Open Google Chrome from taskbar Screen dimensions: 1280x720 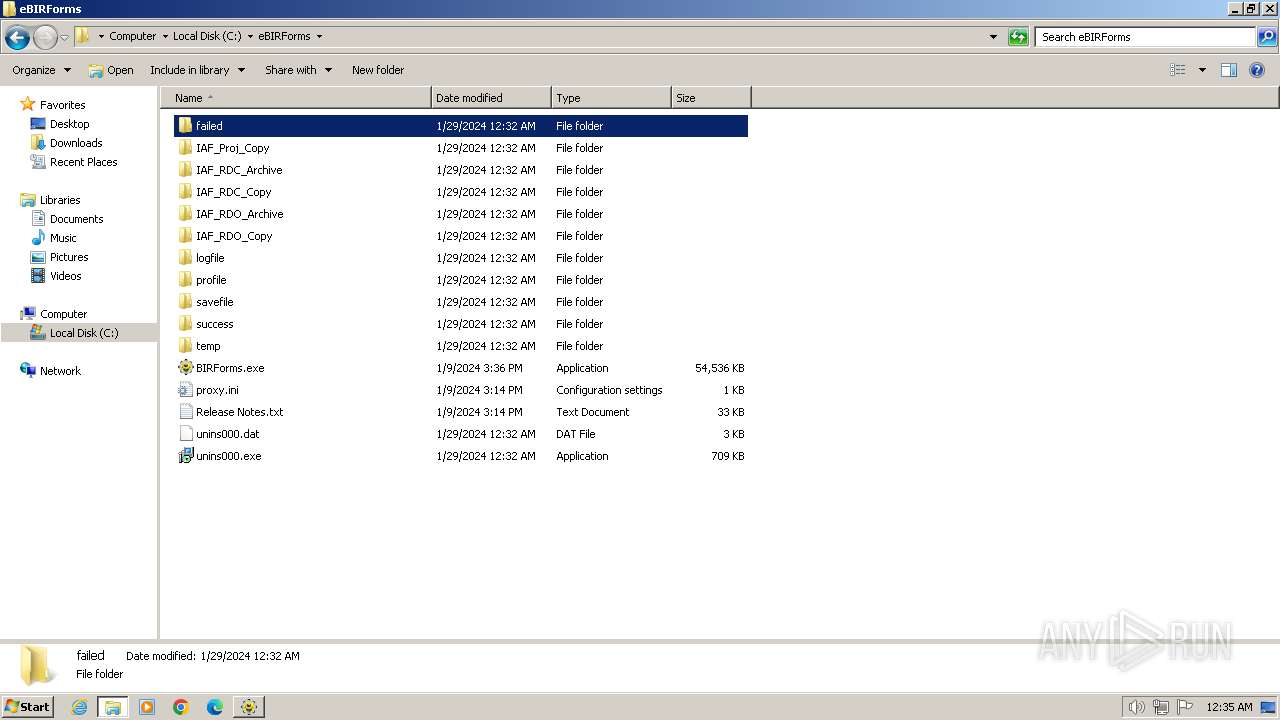[181, 707]
